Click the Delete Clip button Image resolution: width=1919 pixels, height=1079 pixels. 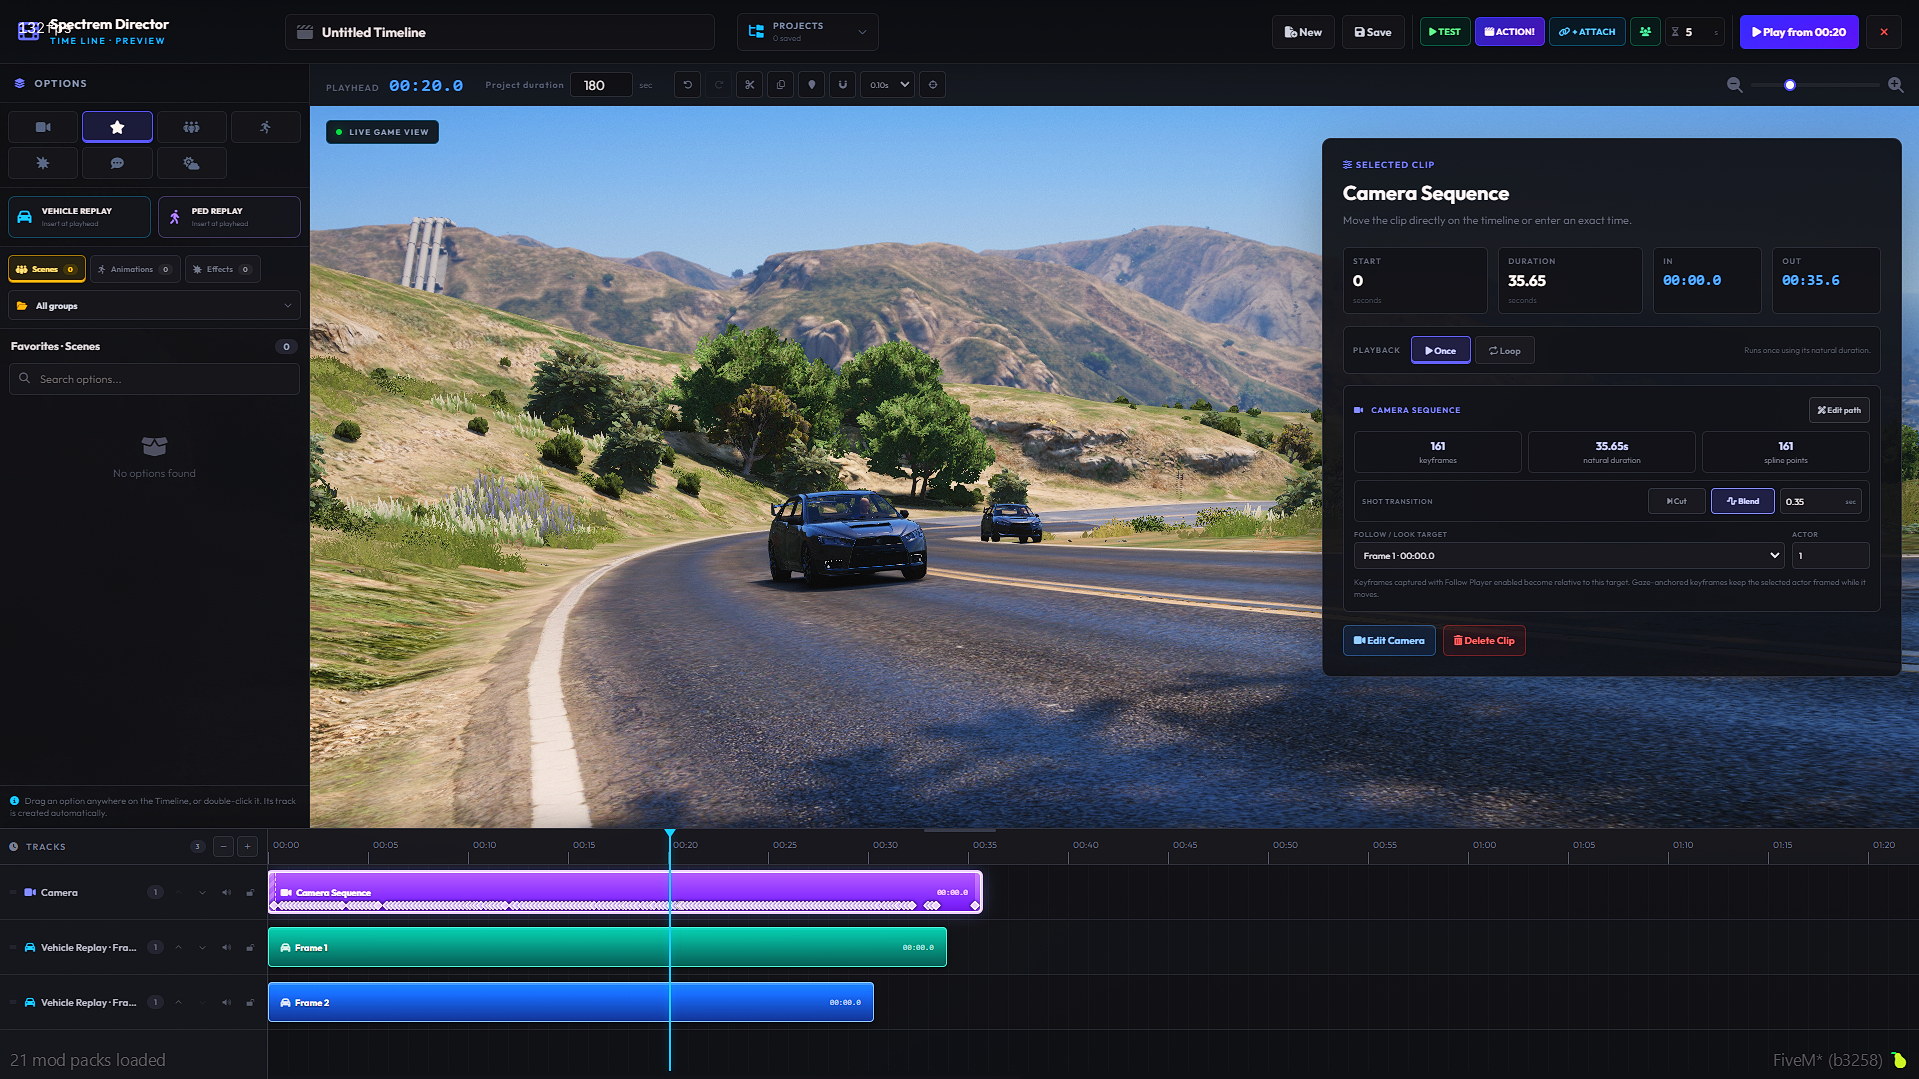point(1484,641)
